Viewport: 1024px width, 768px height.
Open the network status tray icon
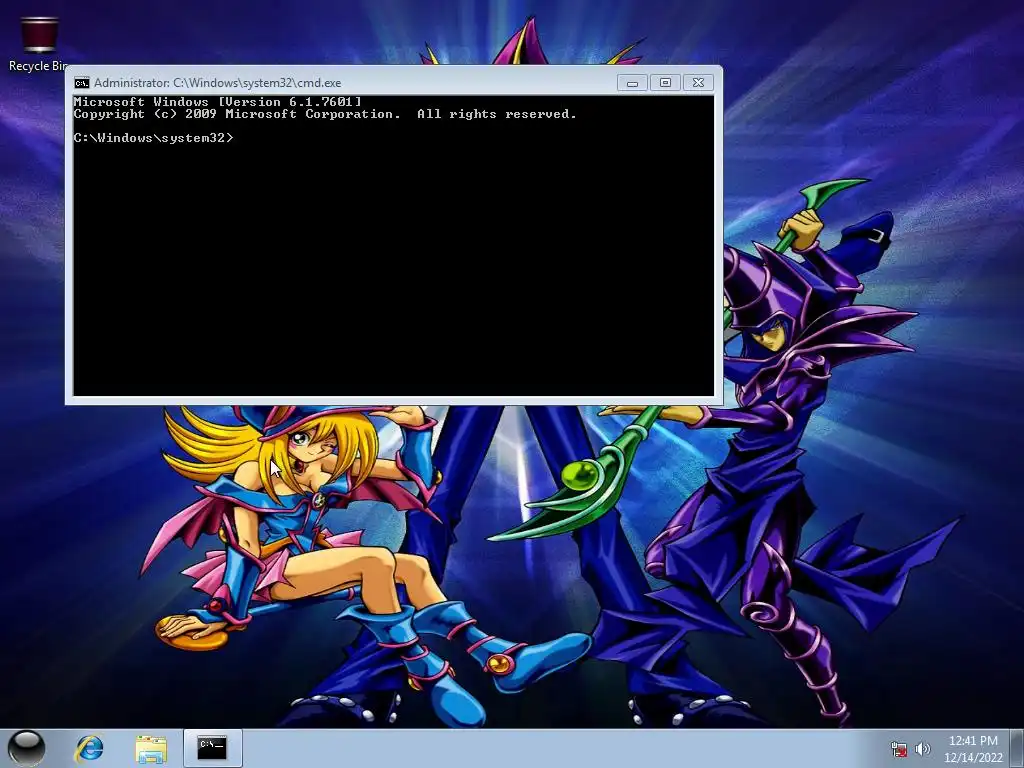899,749
